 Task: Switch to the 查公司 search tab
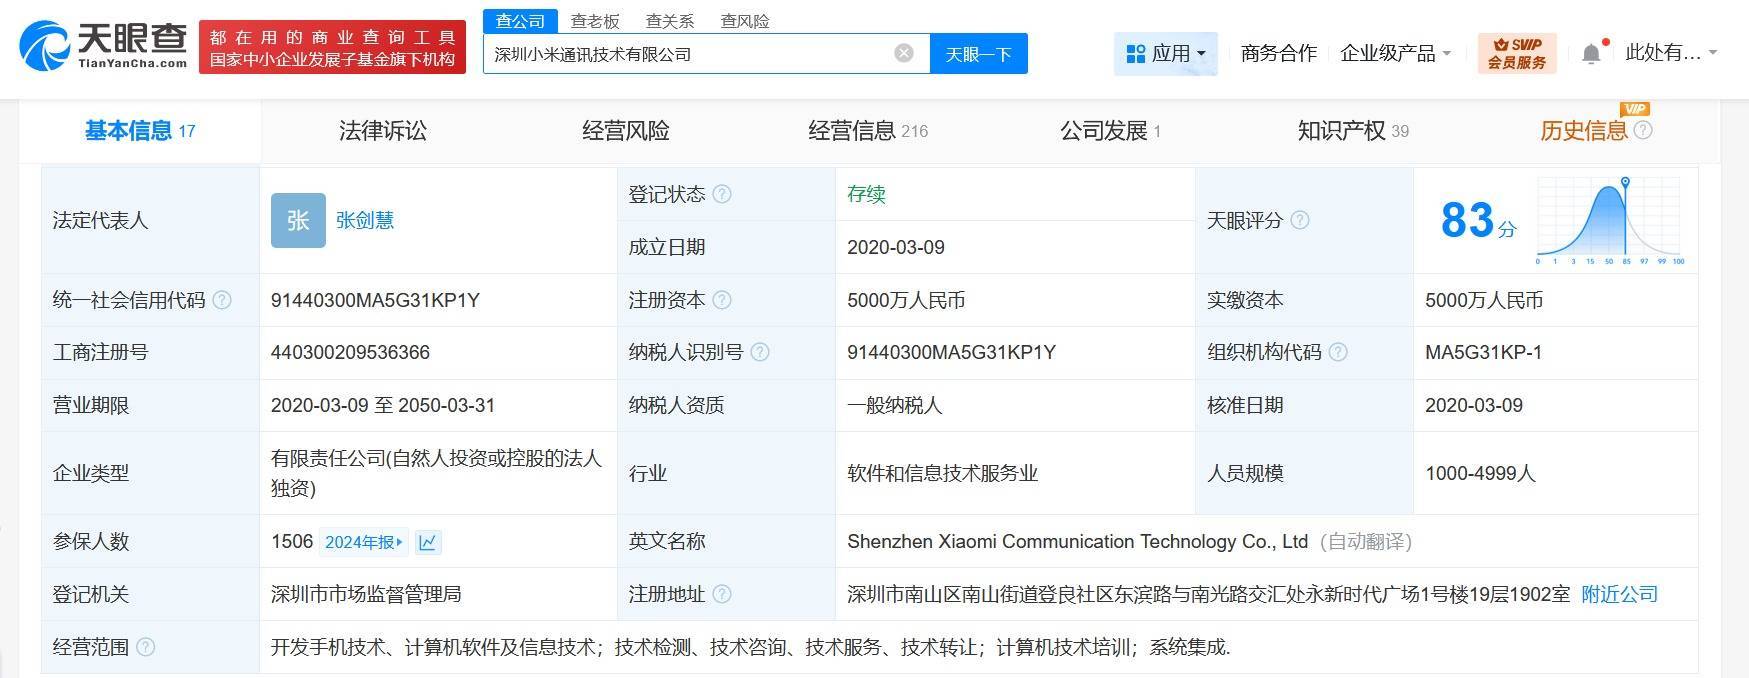tap(520, 21)
